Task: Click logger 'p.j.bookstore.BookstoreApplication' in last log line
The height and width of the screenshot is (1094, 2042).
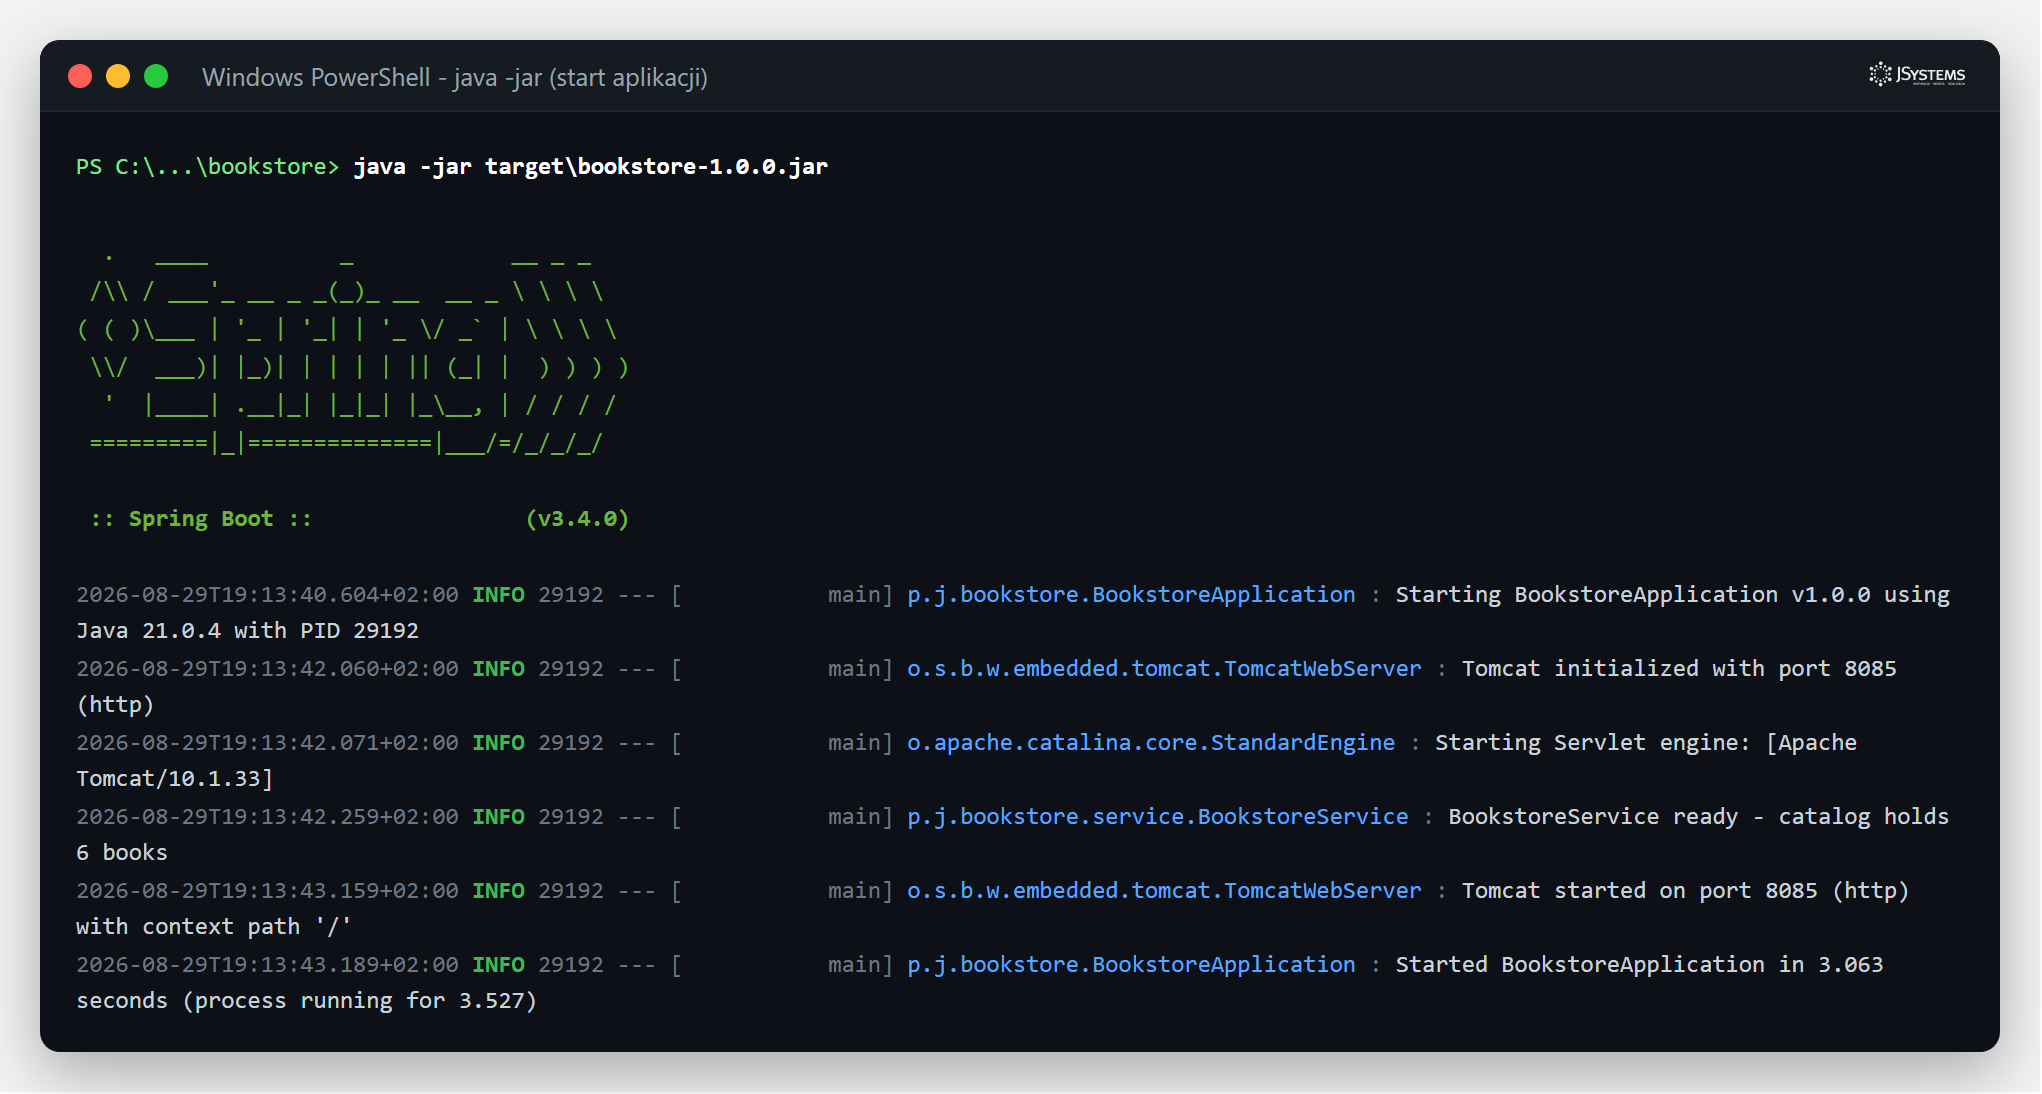Action: (1131, 965)
